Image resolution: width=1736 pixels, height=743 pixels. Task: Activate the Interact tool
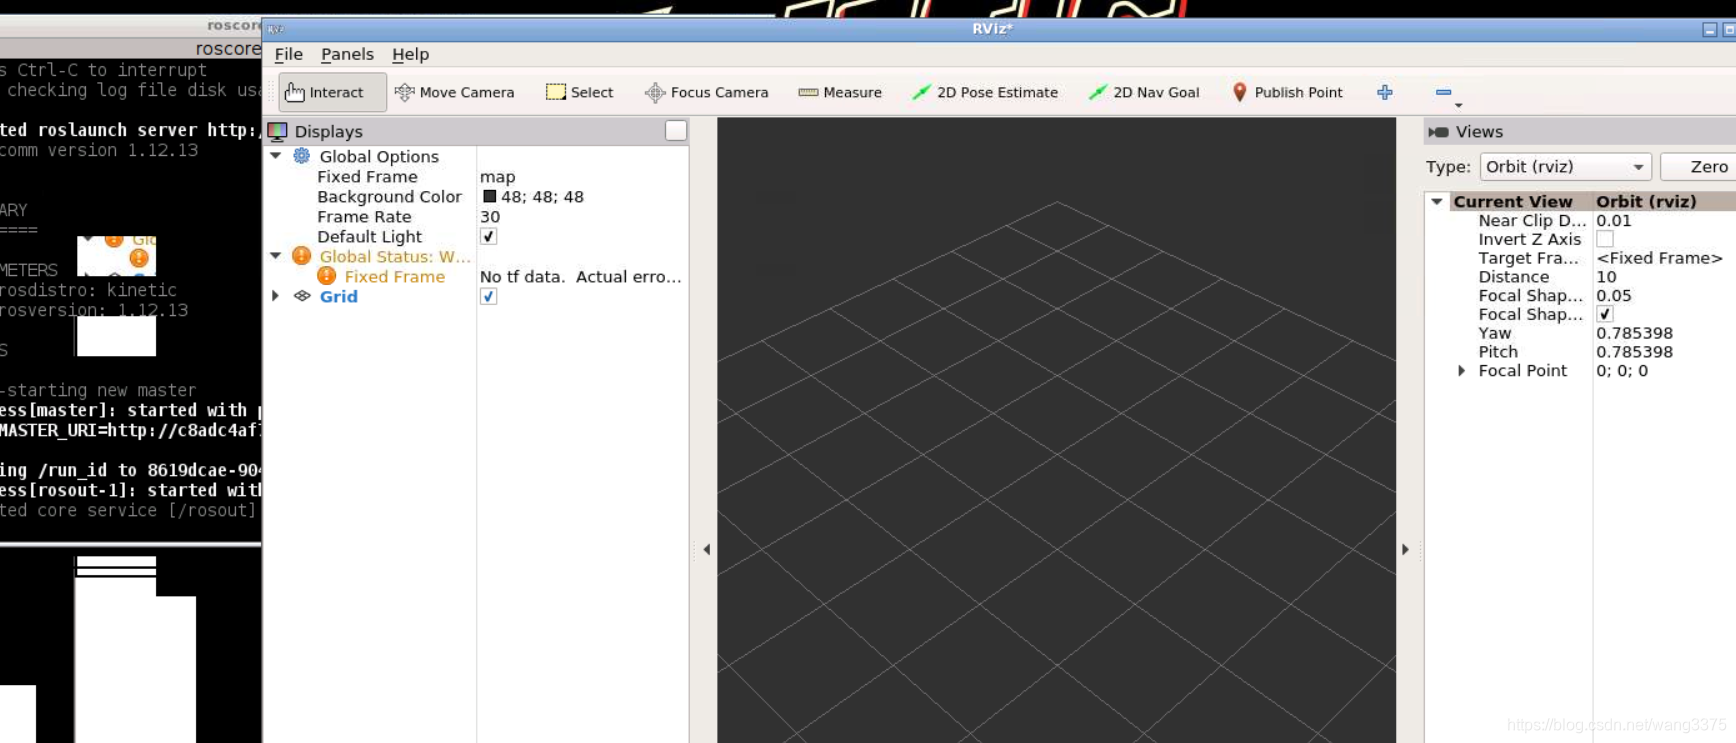[332, 92]
